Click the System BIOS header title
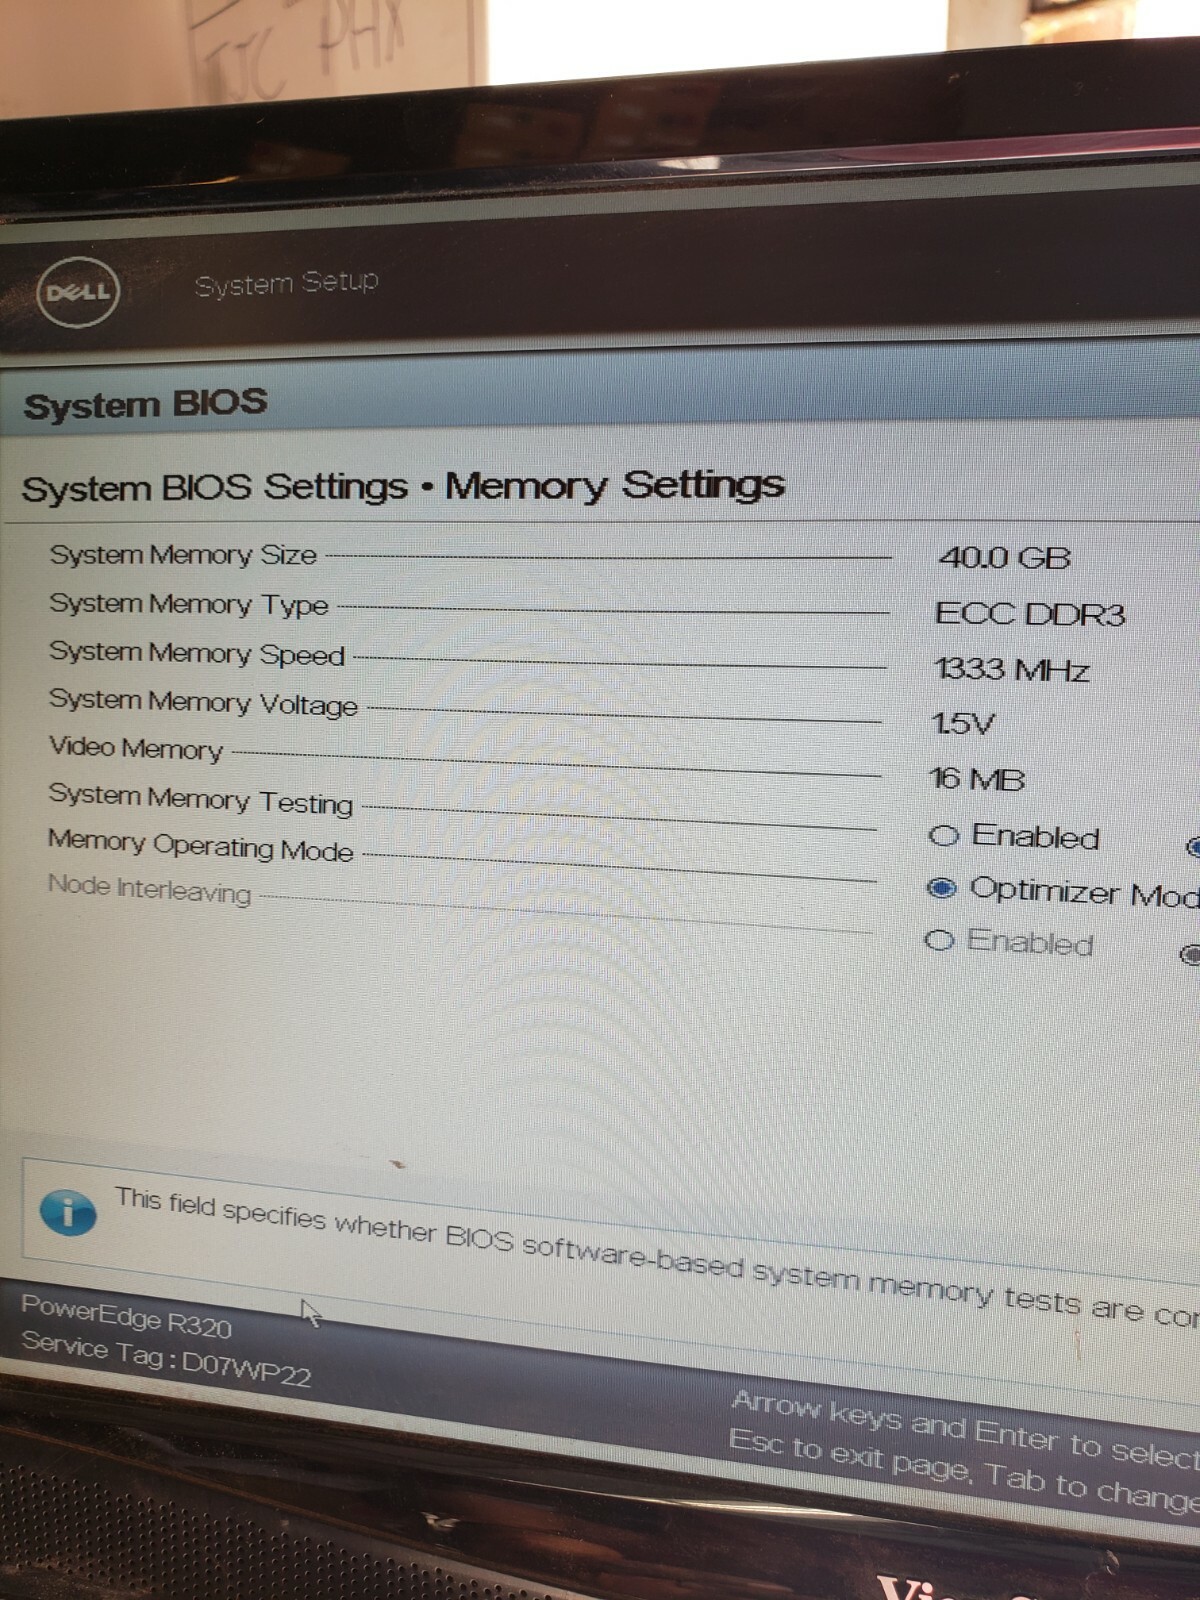This screenshot has height=1600, width=1200. coord(145,404)
